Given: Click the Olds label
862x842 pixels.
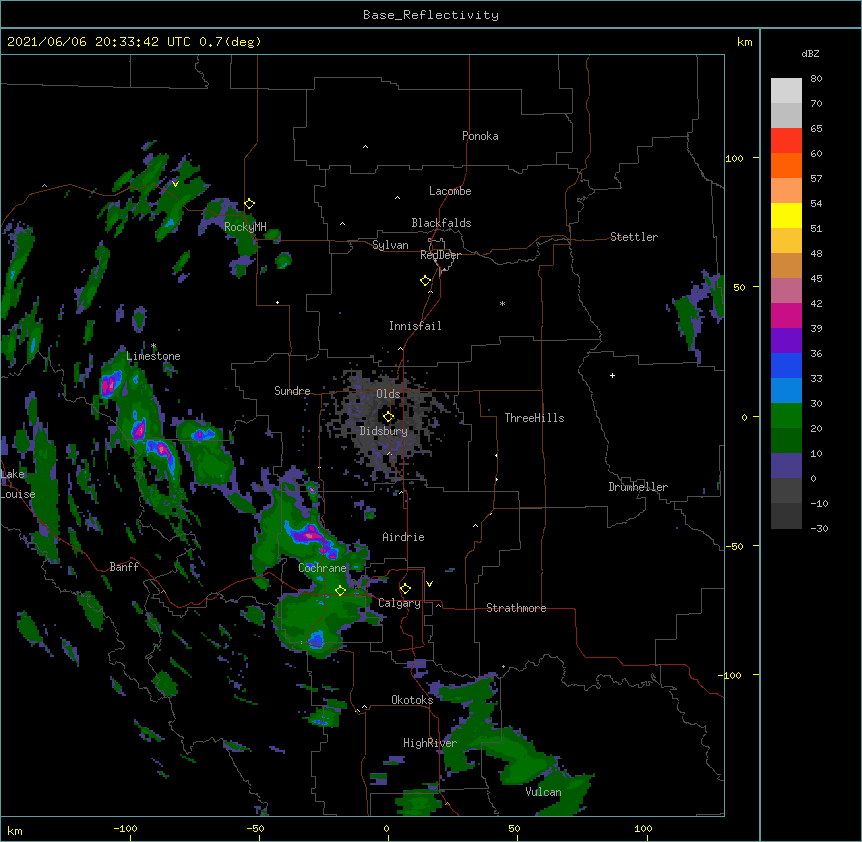Looking at the screenshot, I should pyautogui.click(x=388, y=394).
